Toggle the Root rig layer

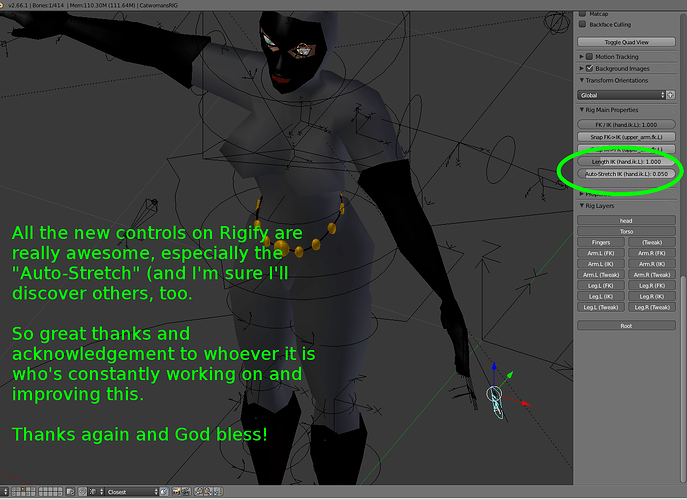[626, 326]
